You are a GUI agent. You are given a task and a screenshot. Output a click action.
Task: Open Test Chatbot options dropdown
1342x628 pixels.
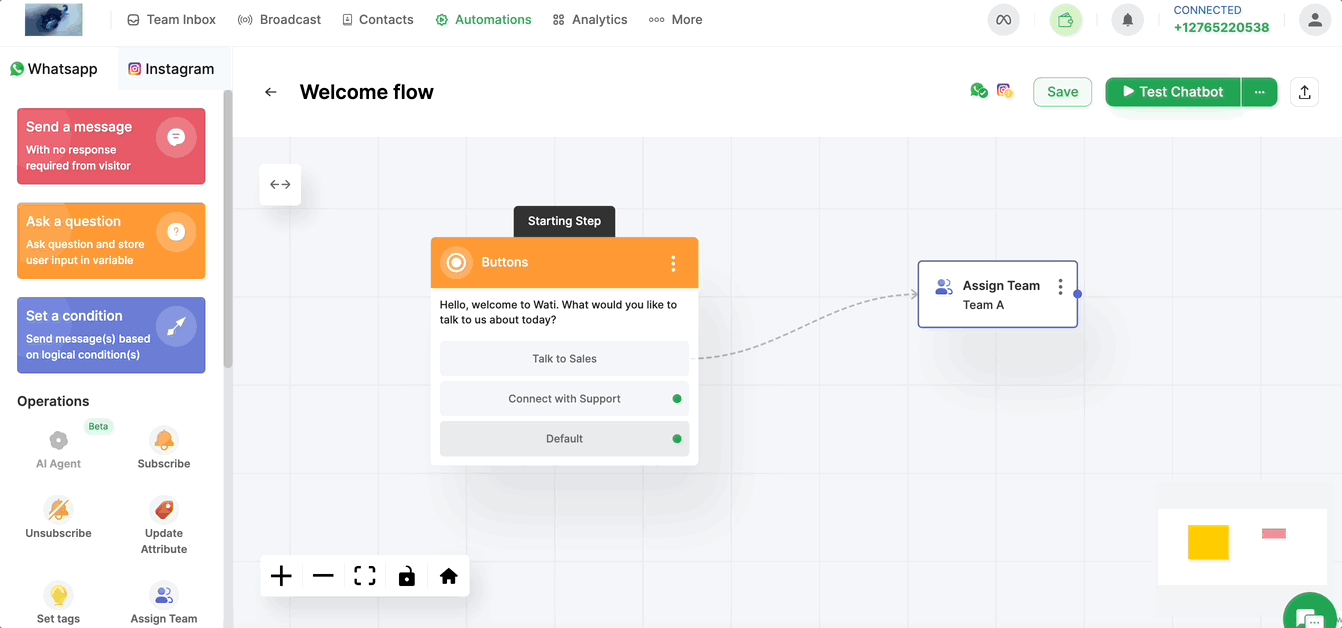coord(1259,91)
